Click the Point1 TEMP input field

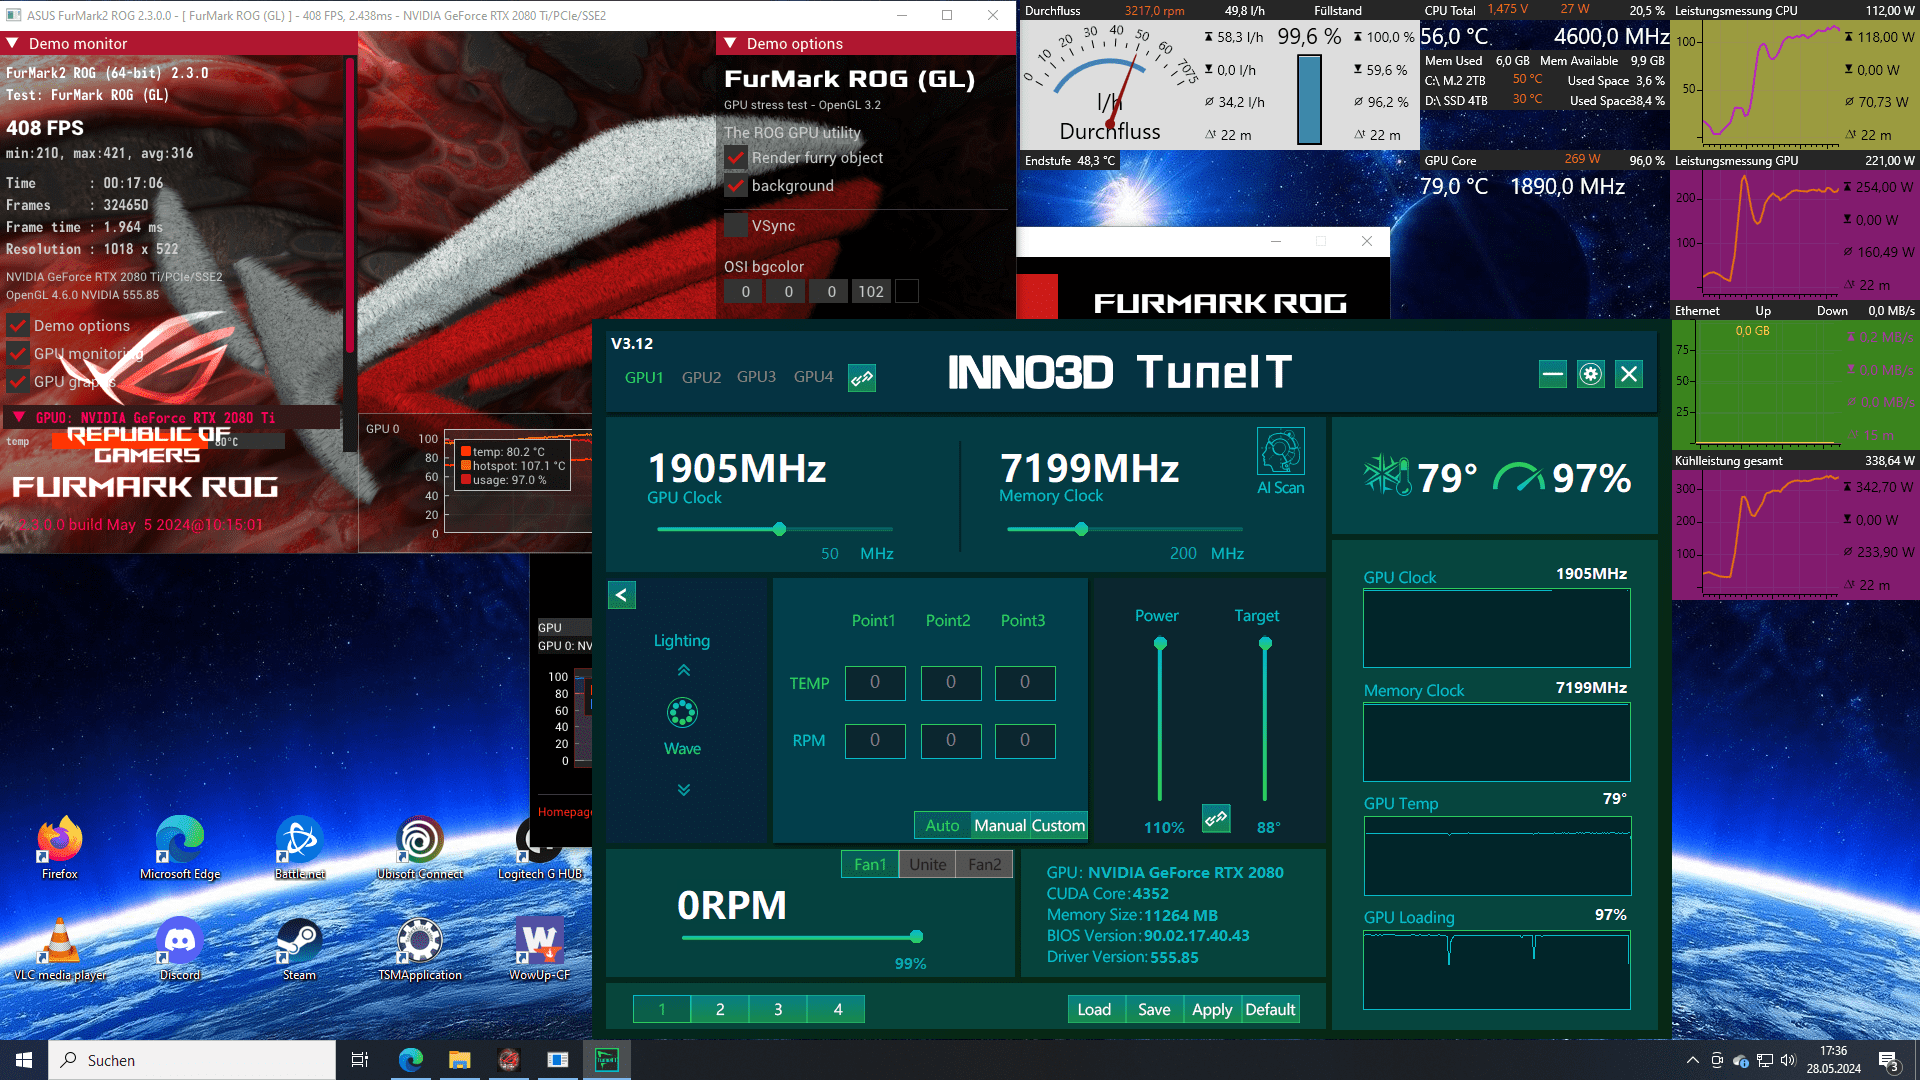tap(875, 683)
